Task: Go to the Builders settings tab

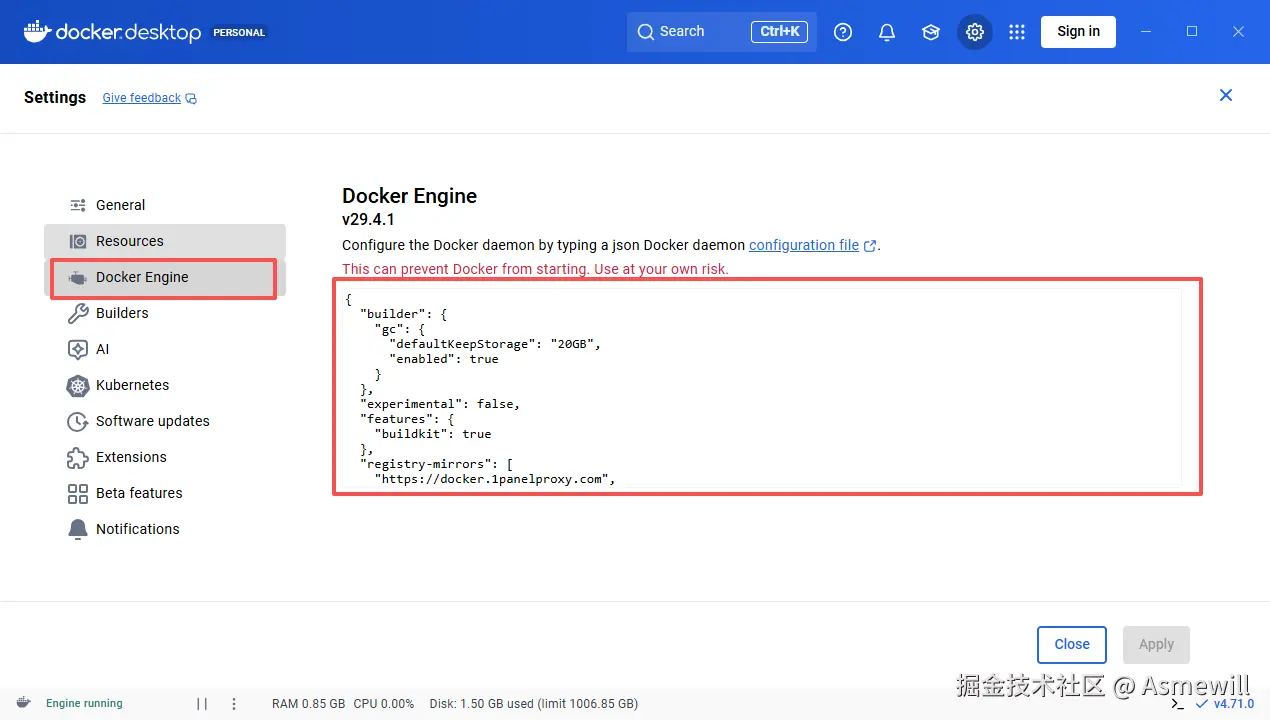Action: 165,313
